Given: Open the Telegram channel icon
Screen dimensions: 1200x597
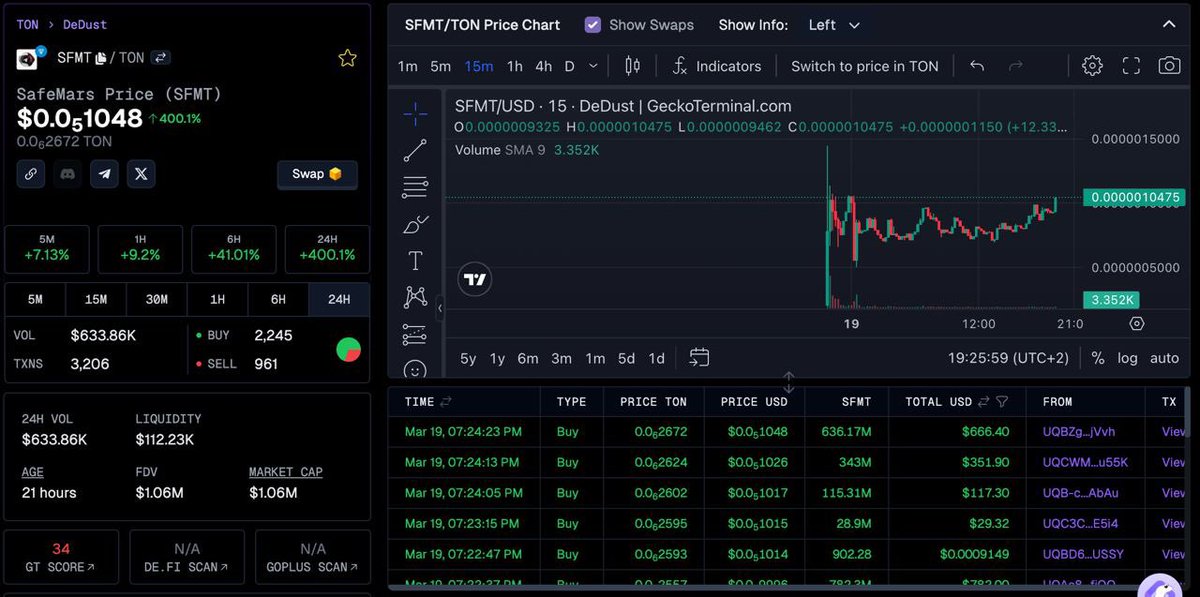Looking at the screenshot, I should coord(104,174).
